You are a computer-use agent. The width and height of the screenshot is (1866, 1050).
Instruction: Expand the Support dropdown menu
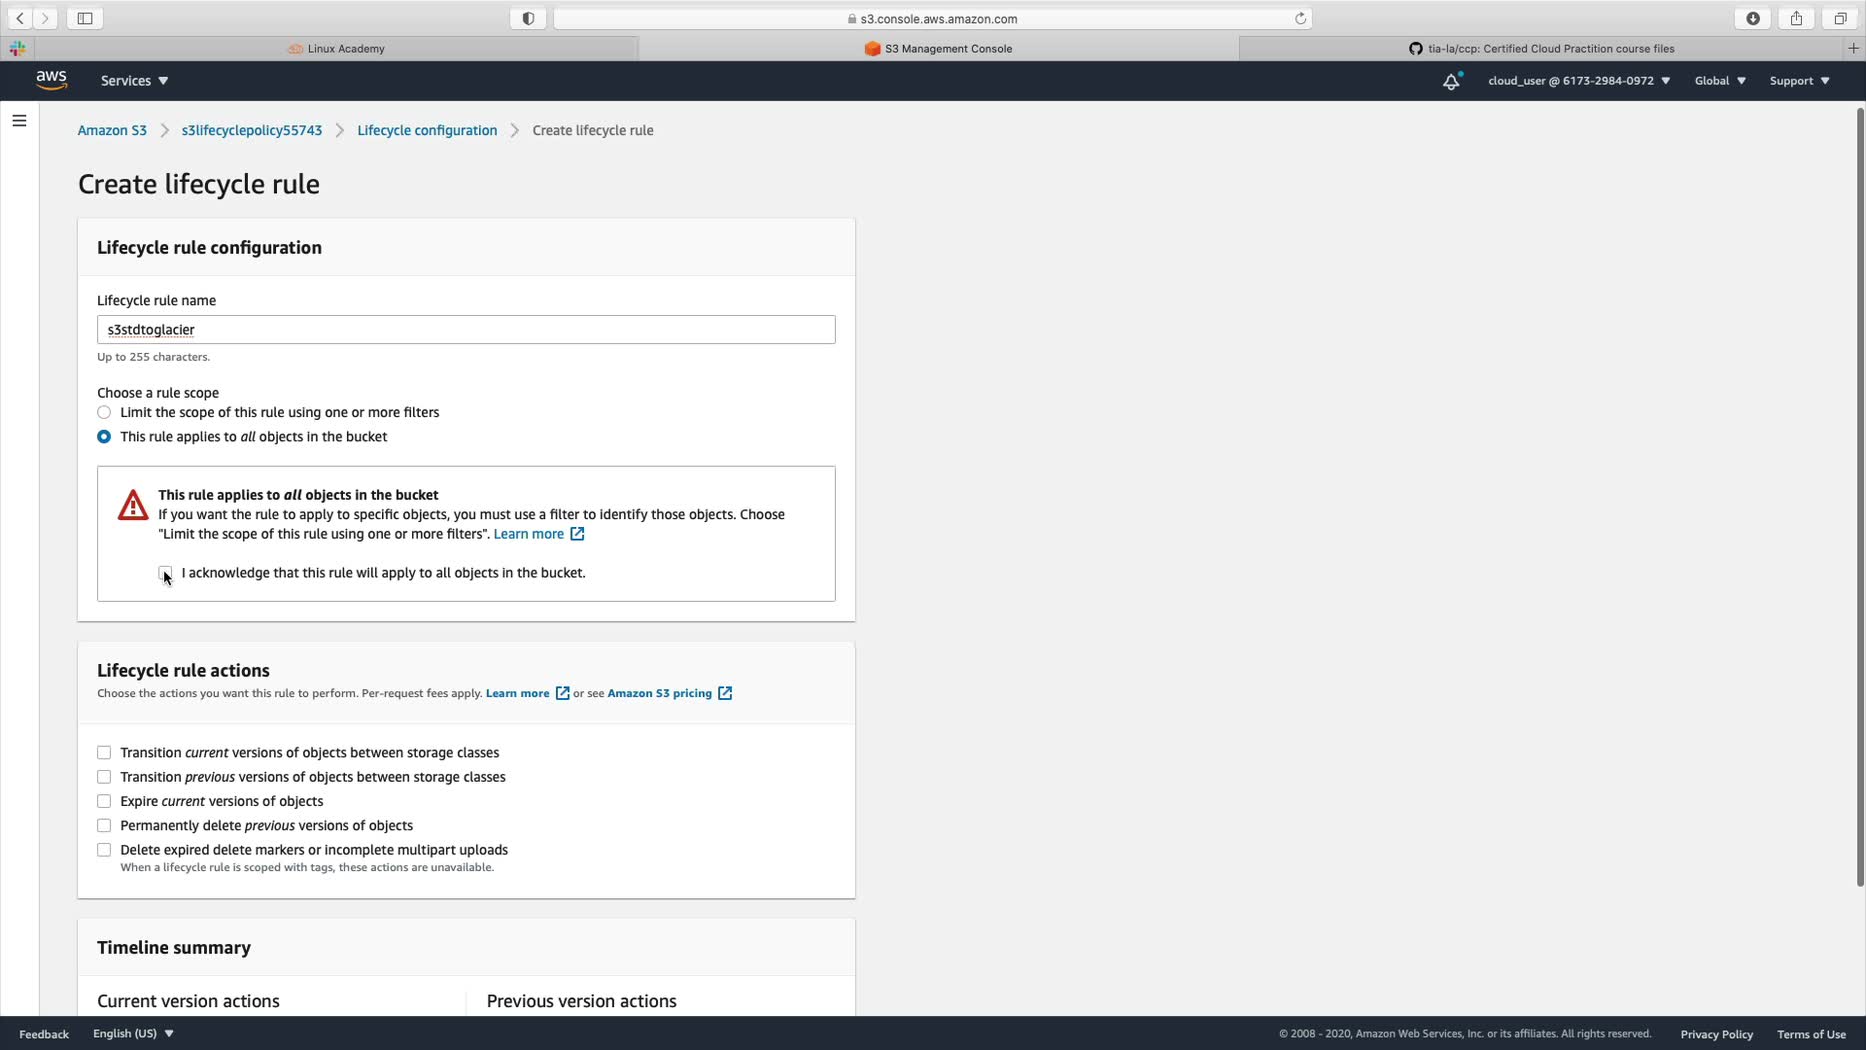[x=1799, y=81]
